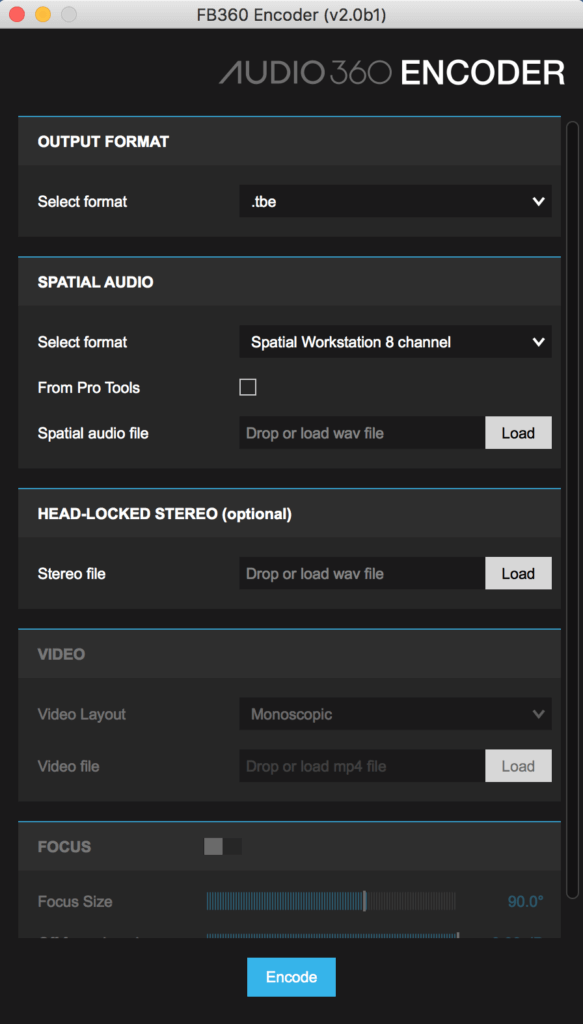This screenshot has width=583, height=1024.
Task: Open the Output Format .tbe dropdown
Action: pos(395,201)
